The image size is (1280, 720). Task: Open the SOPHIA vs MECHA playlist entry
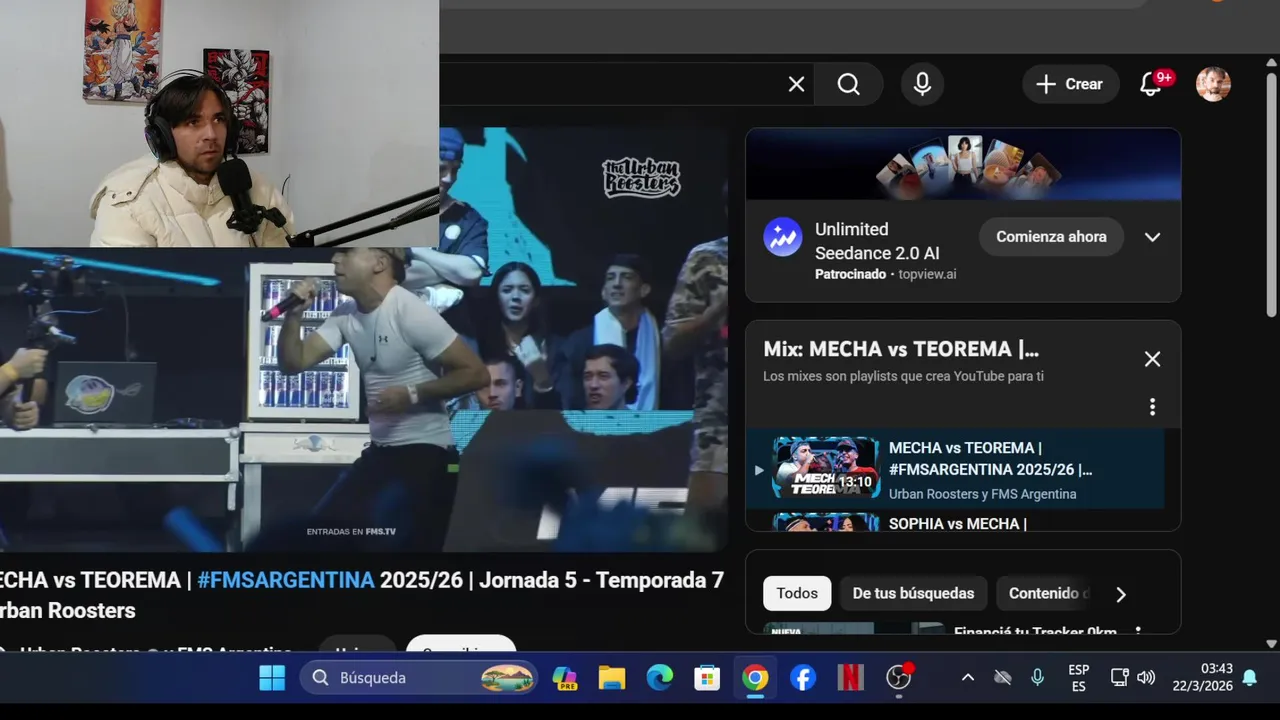tap(957, 523)
